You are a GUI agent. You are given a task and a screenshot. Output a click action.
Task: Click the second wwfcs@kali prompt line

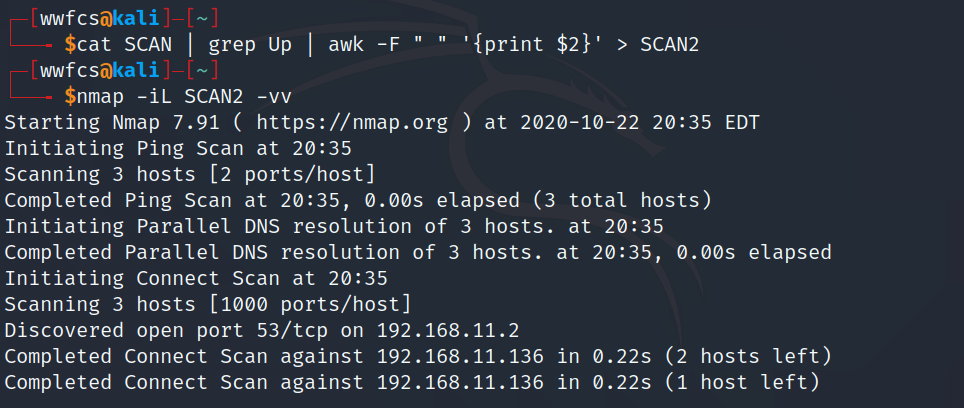tap(112, 70)
